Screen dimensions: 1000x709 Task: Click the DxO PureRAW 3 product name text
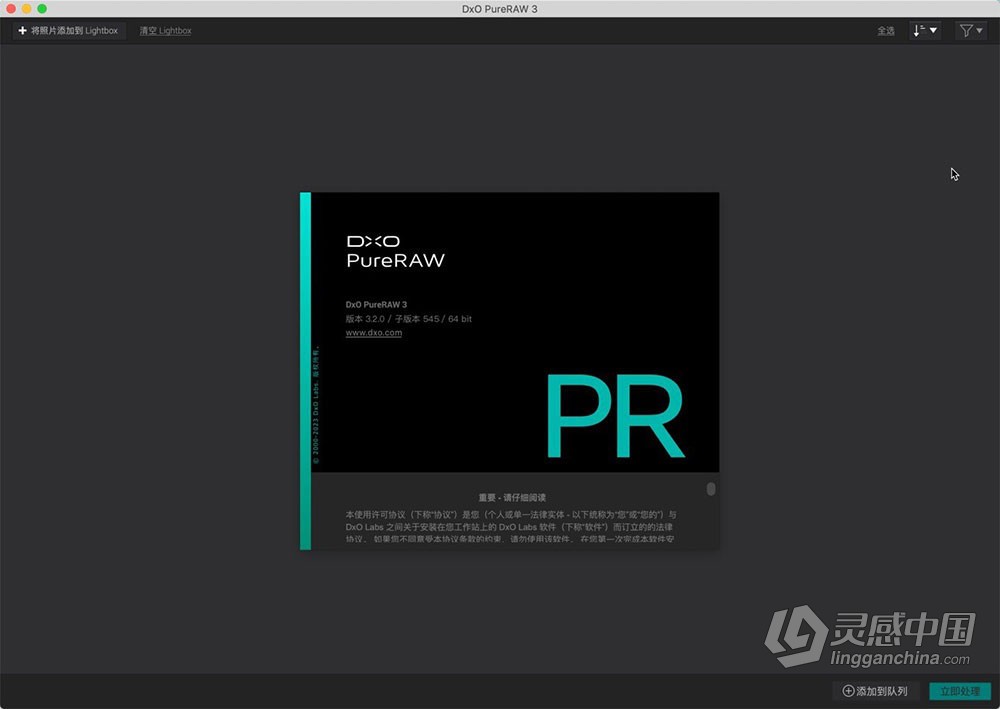[376, 305]
